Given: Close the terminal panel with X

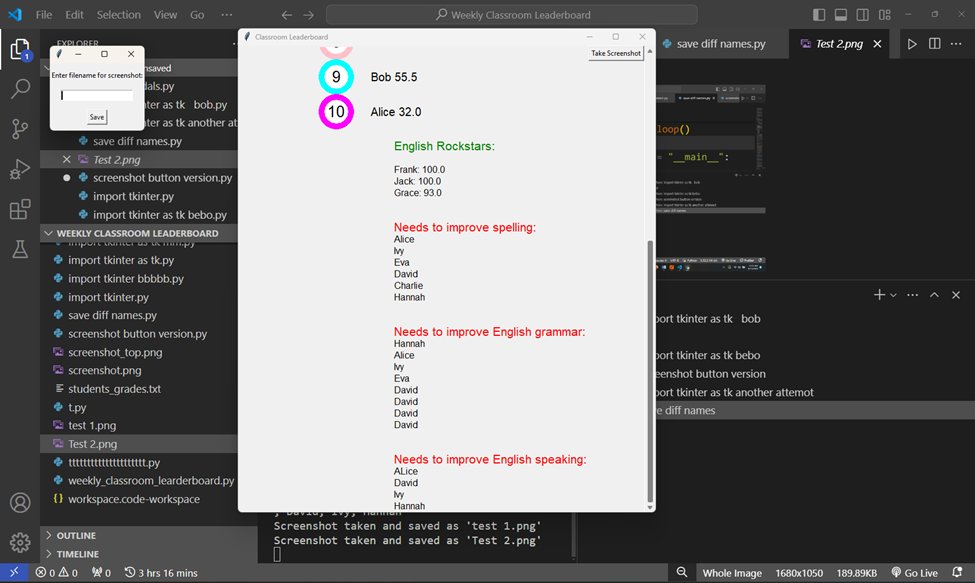Looking at the screenshot, I should (x=956, y=295).
